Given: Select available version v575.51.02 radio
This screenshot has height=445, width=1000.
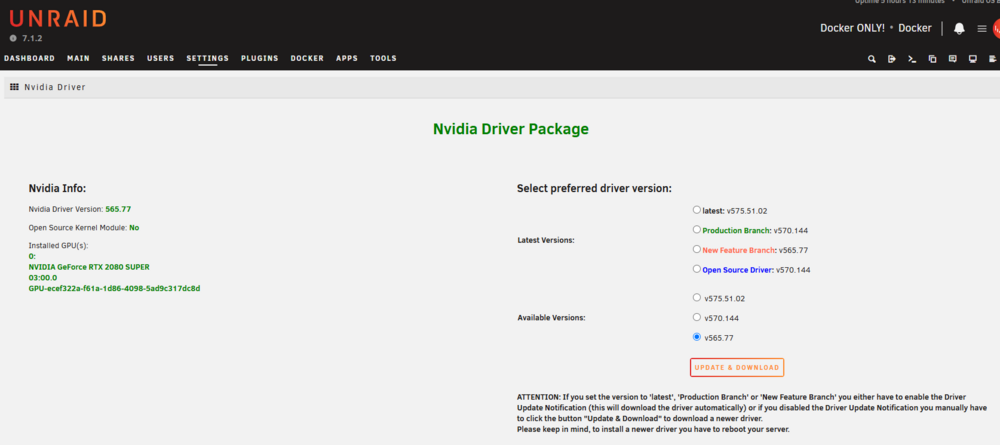Looking at the screenshot, I should click(x=696, y=297).
